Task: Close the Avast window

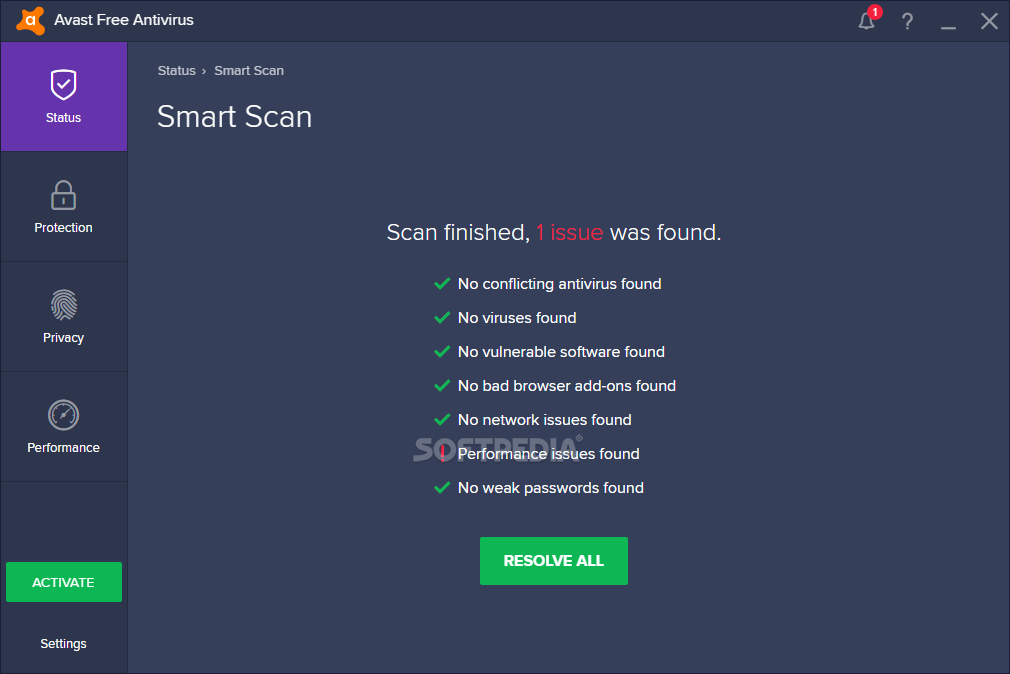Action: tap(989, 21)
